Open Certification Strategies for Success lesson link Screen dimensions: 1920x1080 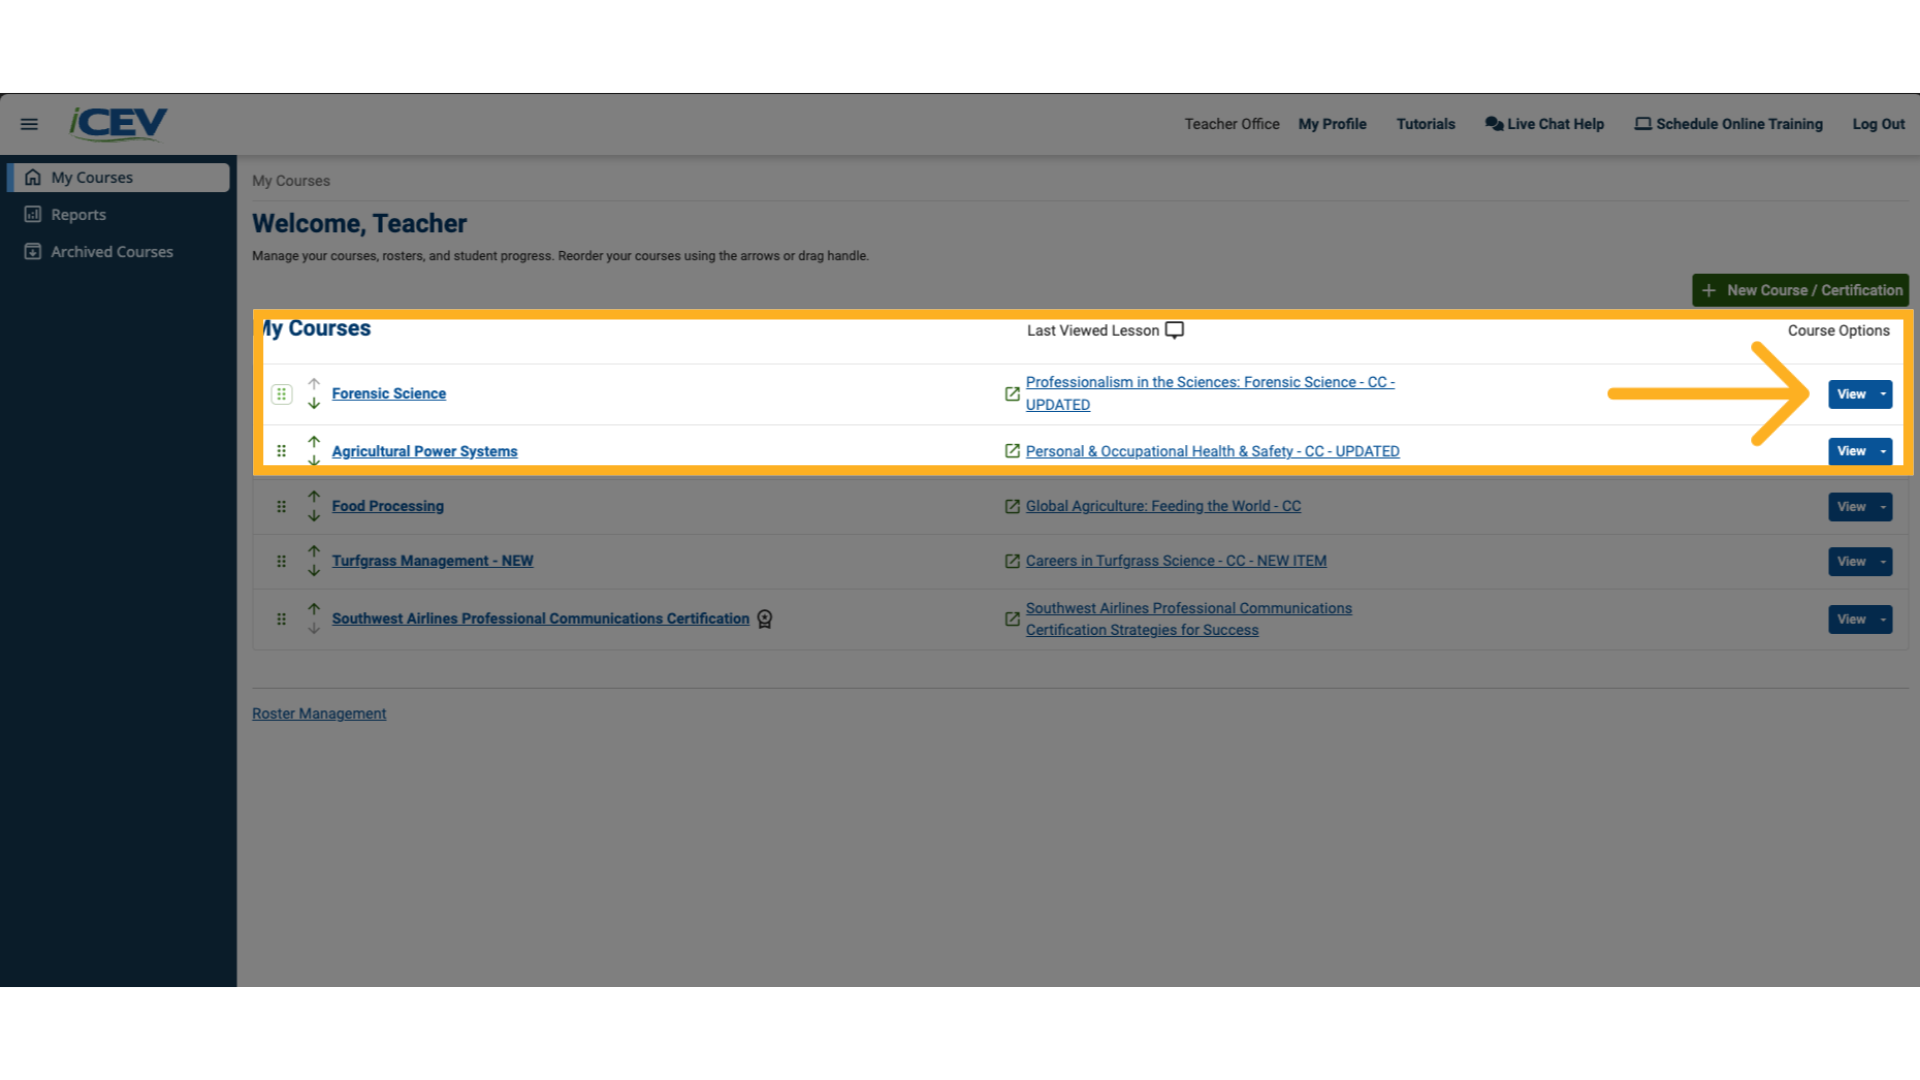[1189, 619]
